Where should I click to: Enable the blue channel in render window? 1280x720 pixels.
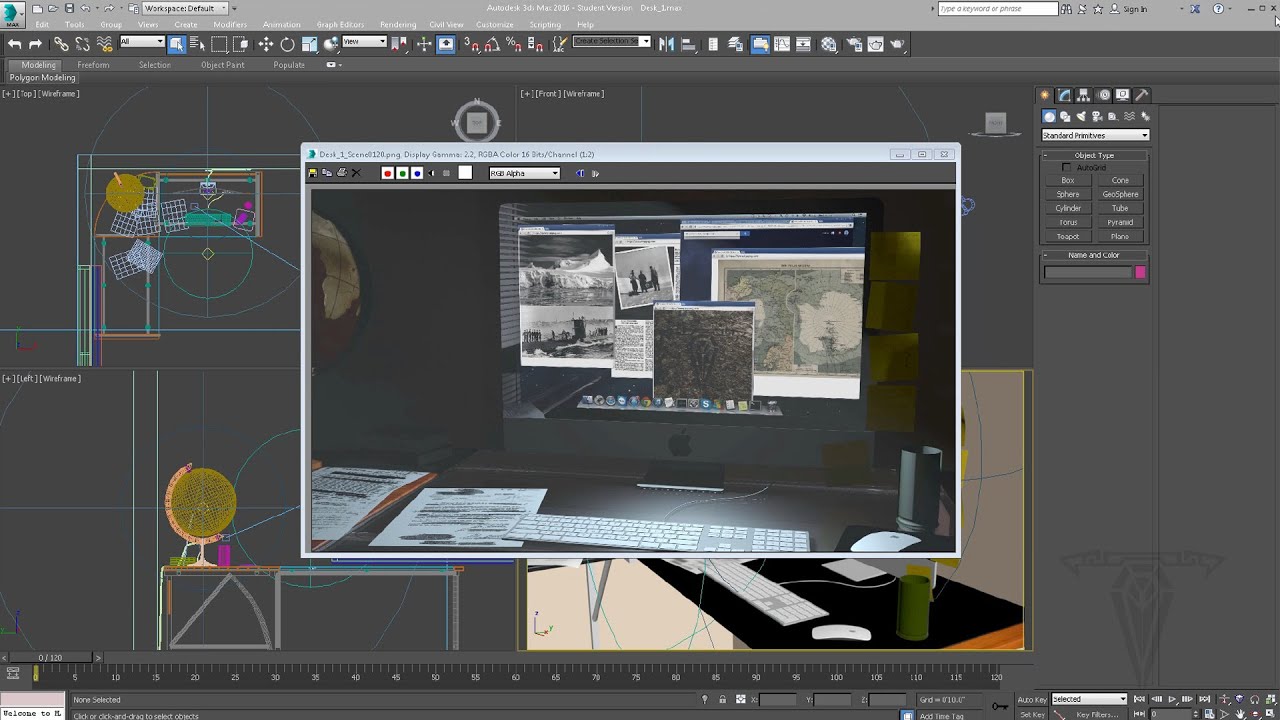coord(417,173)
